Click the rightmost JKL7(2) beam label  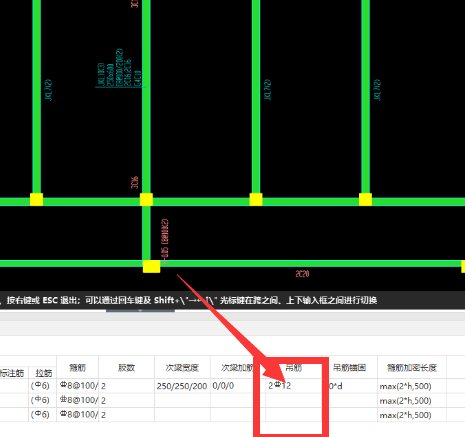[377, 90]
